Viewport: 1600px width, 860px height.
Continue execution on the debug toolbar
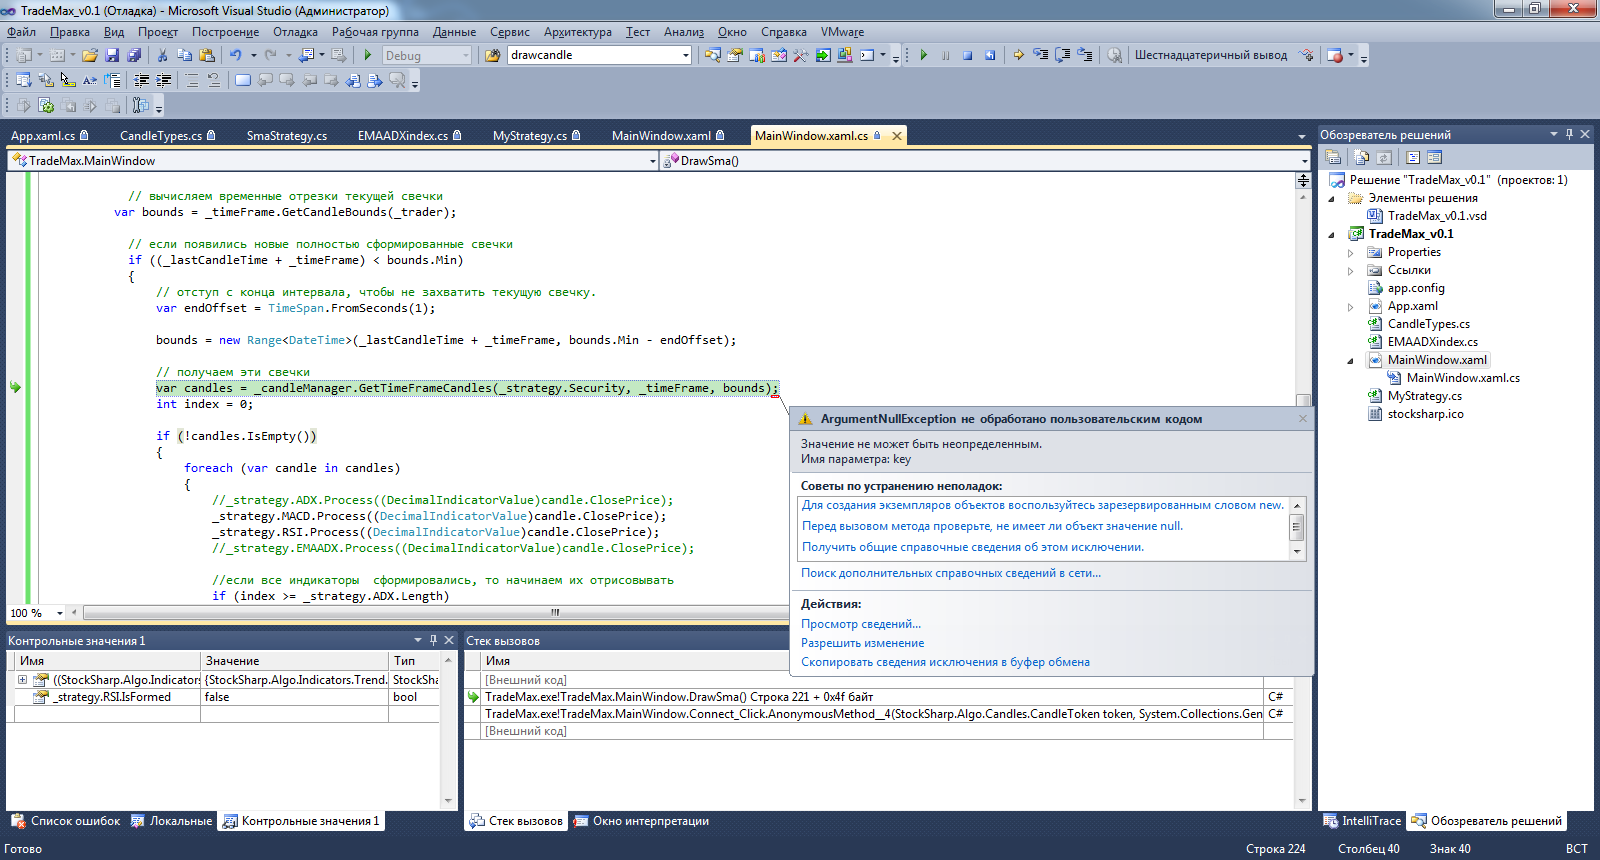click(x=923, y=55)
